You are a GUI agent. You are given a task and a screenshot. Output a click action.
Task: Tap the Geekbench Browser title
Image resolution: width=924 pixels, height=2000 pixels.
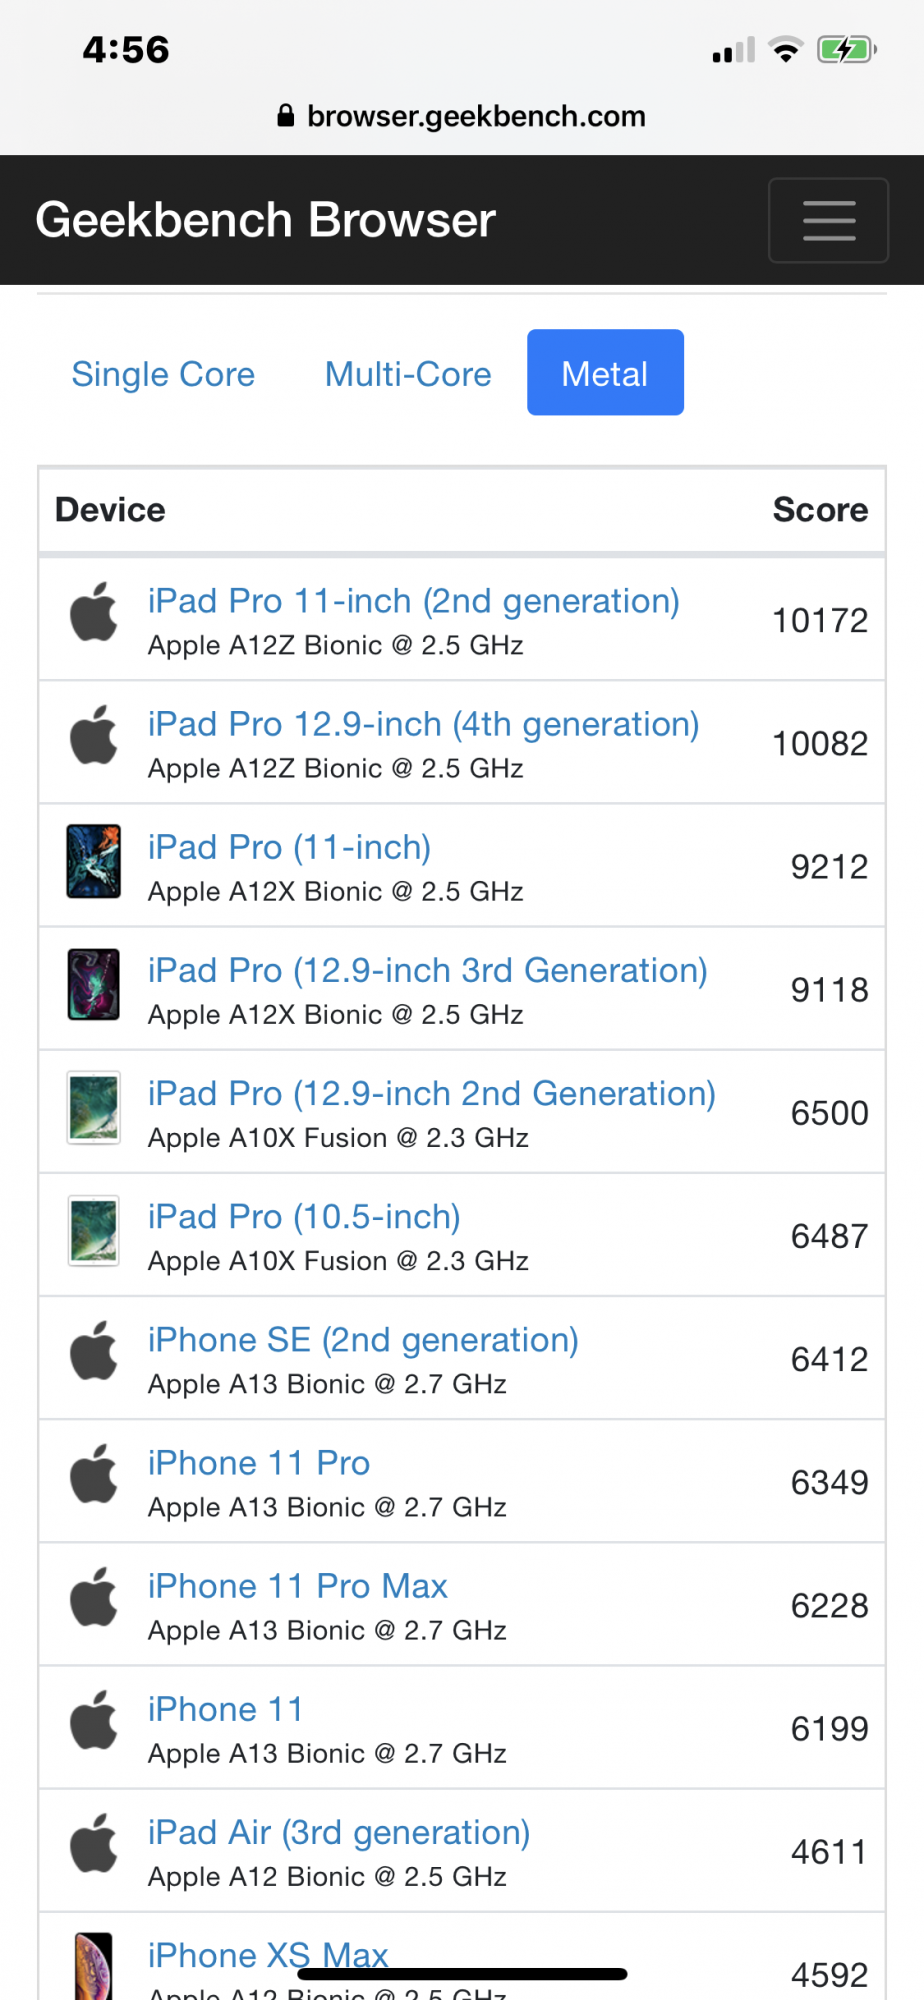pyautogui.click(x=265, y=220)
